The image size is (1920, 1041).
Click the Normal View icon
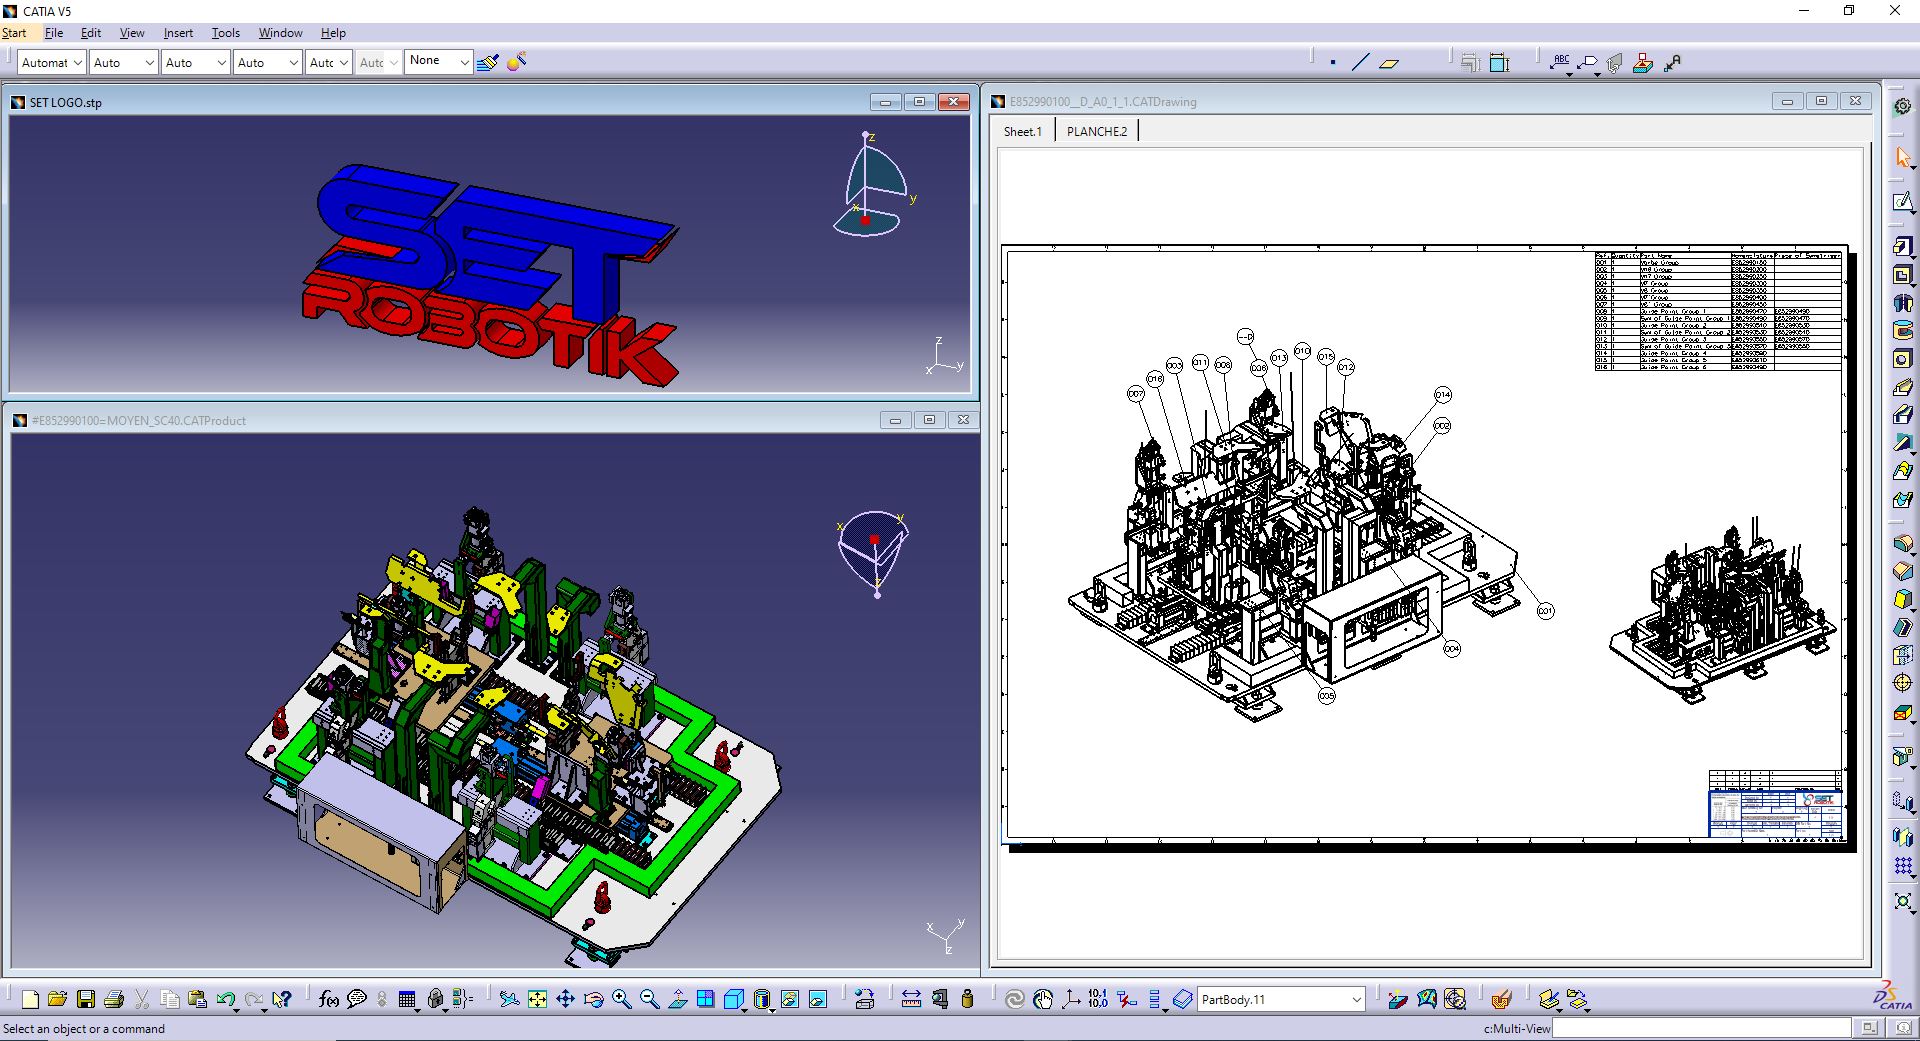677,999
